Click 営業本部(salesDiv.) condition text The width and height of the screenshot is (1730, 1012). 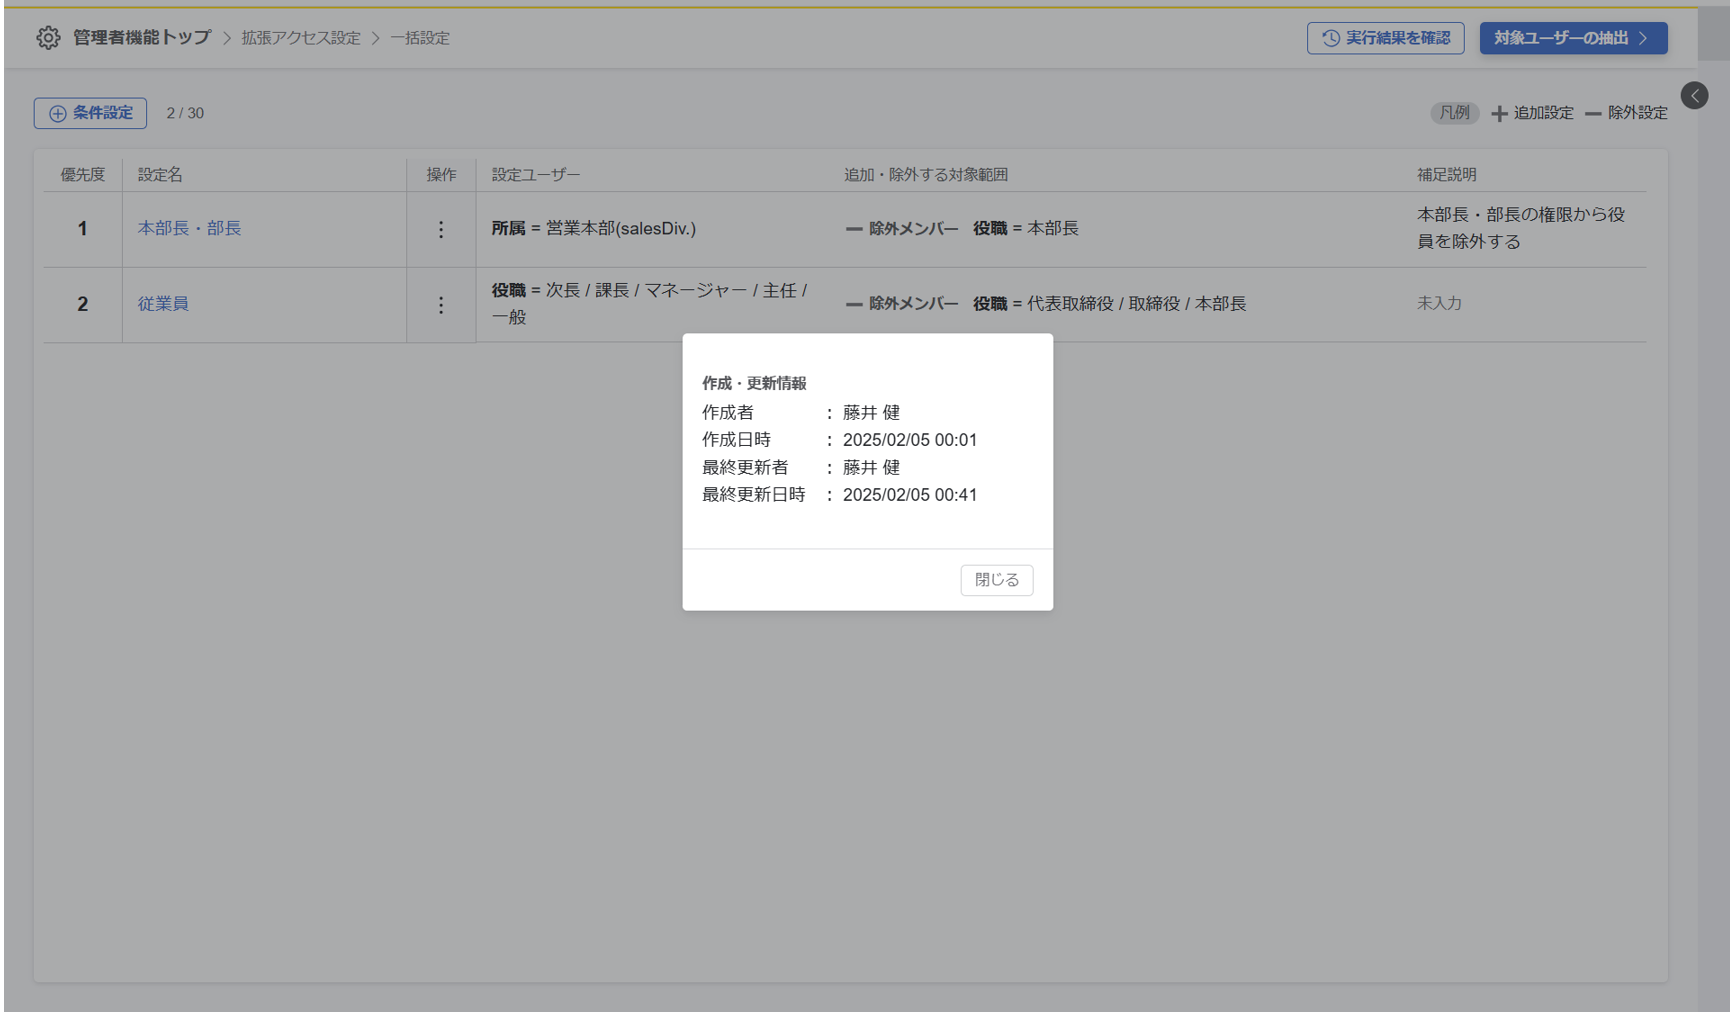621,229
